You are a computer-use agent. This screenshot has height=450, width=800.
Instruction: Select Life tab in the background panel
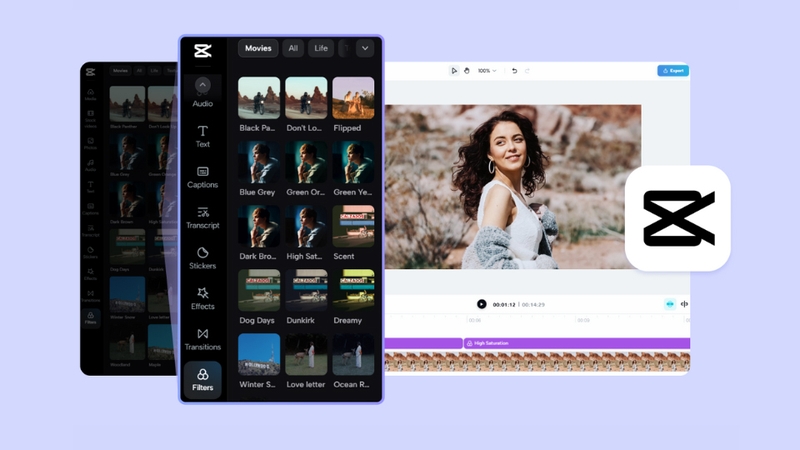[155, 71]
